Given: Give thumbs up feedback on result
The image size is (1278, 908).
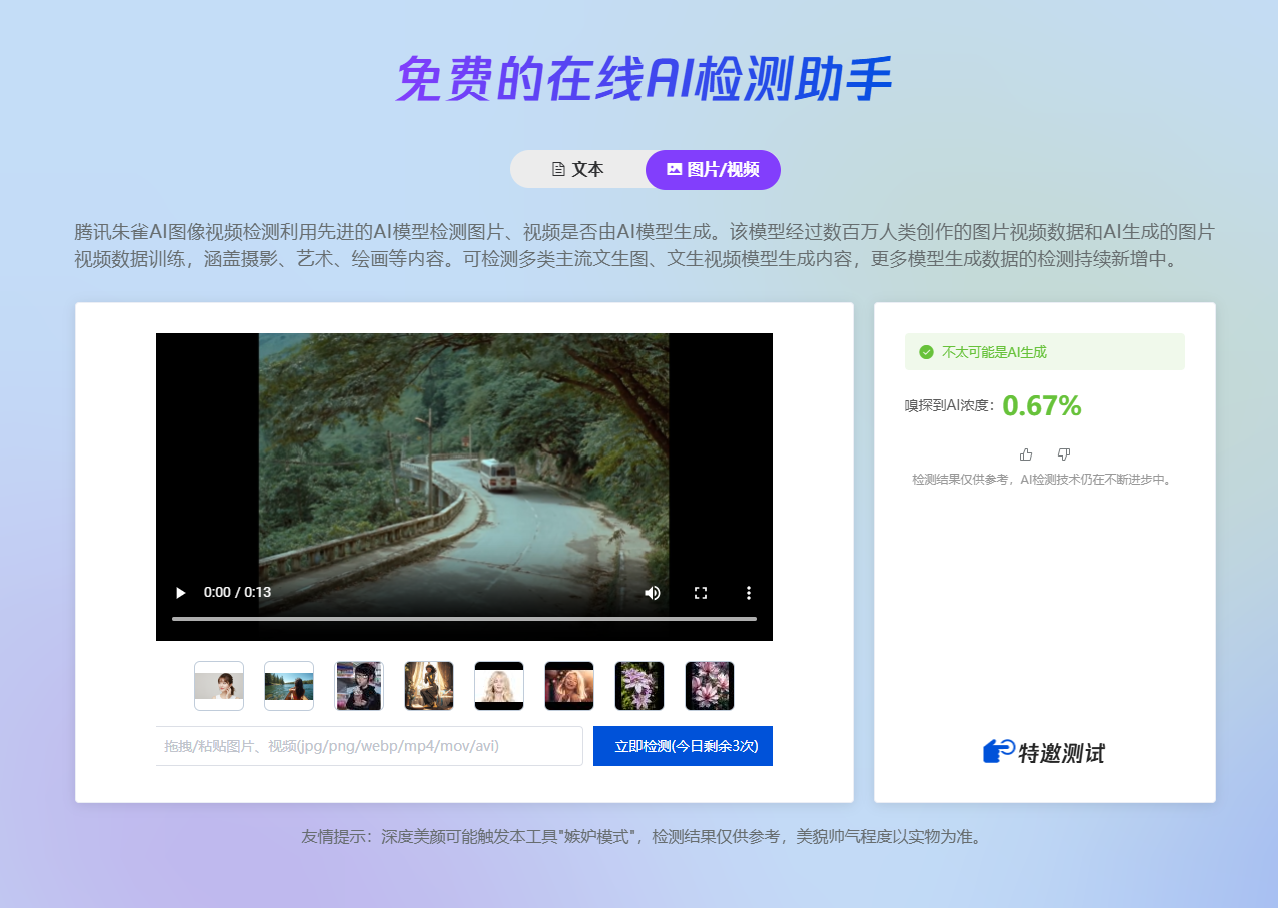Looking at the screenshot, I should click(1025, 454).
